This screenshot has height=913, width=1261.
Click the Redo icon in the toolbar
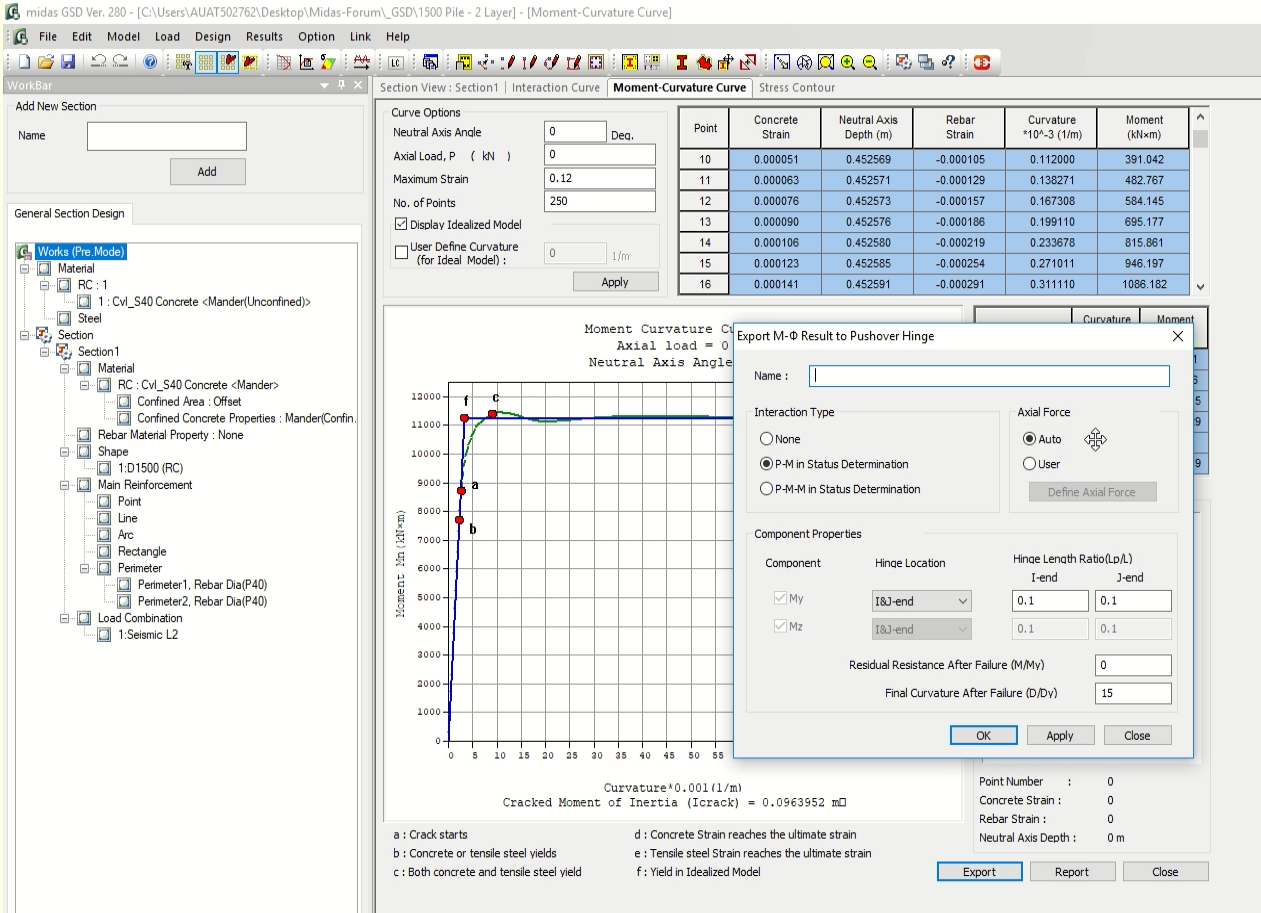(120, 62)
